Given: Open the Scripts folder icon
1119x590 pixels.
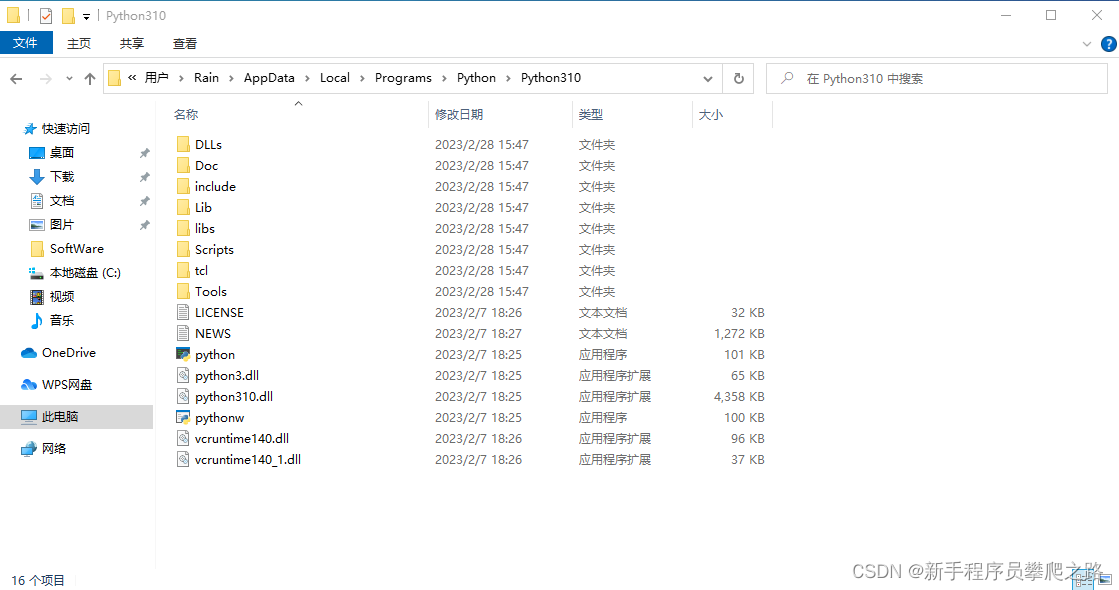Looking at the screenshot, I should 183,249.
